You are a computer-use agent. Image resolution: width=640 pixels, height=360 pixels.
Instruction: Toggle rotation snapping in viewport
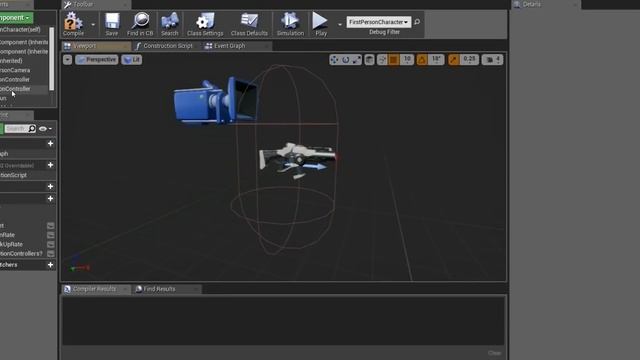click(x=422, y=60)
